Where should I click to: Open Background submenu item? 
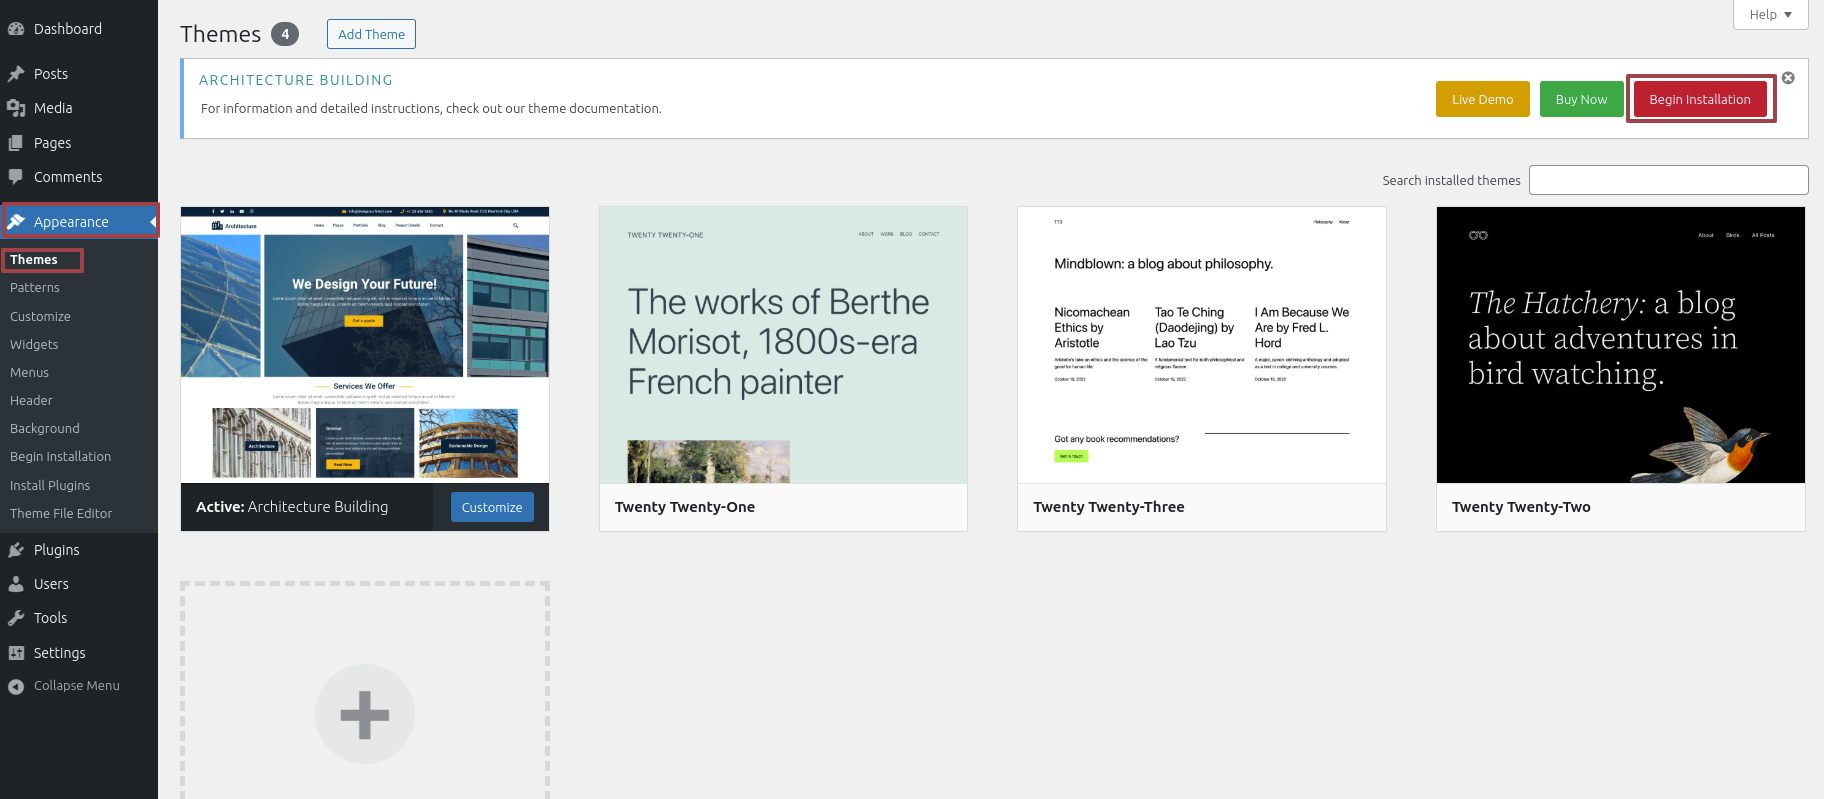pos(45,429)
